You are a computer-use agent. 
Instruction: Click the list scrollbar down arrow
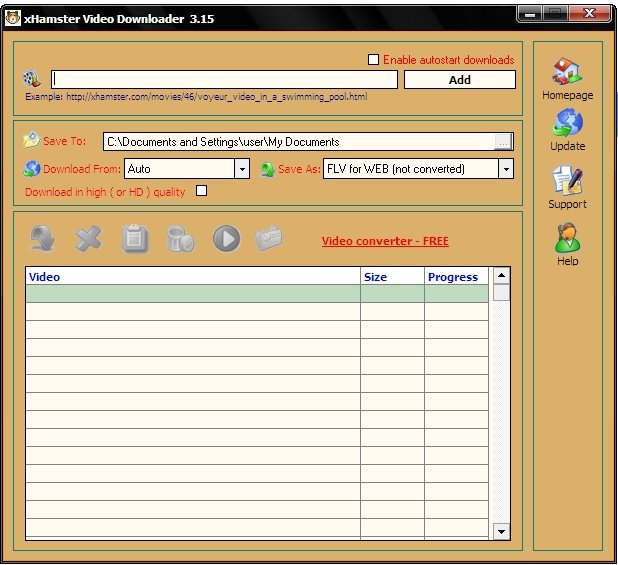(501, 532)
